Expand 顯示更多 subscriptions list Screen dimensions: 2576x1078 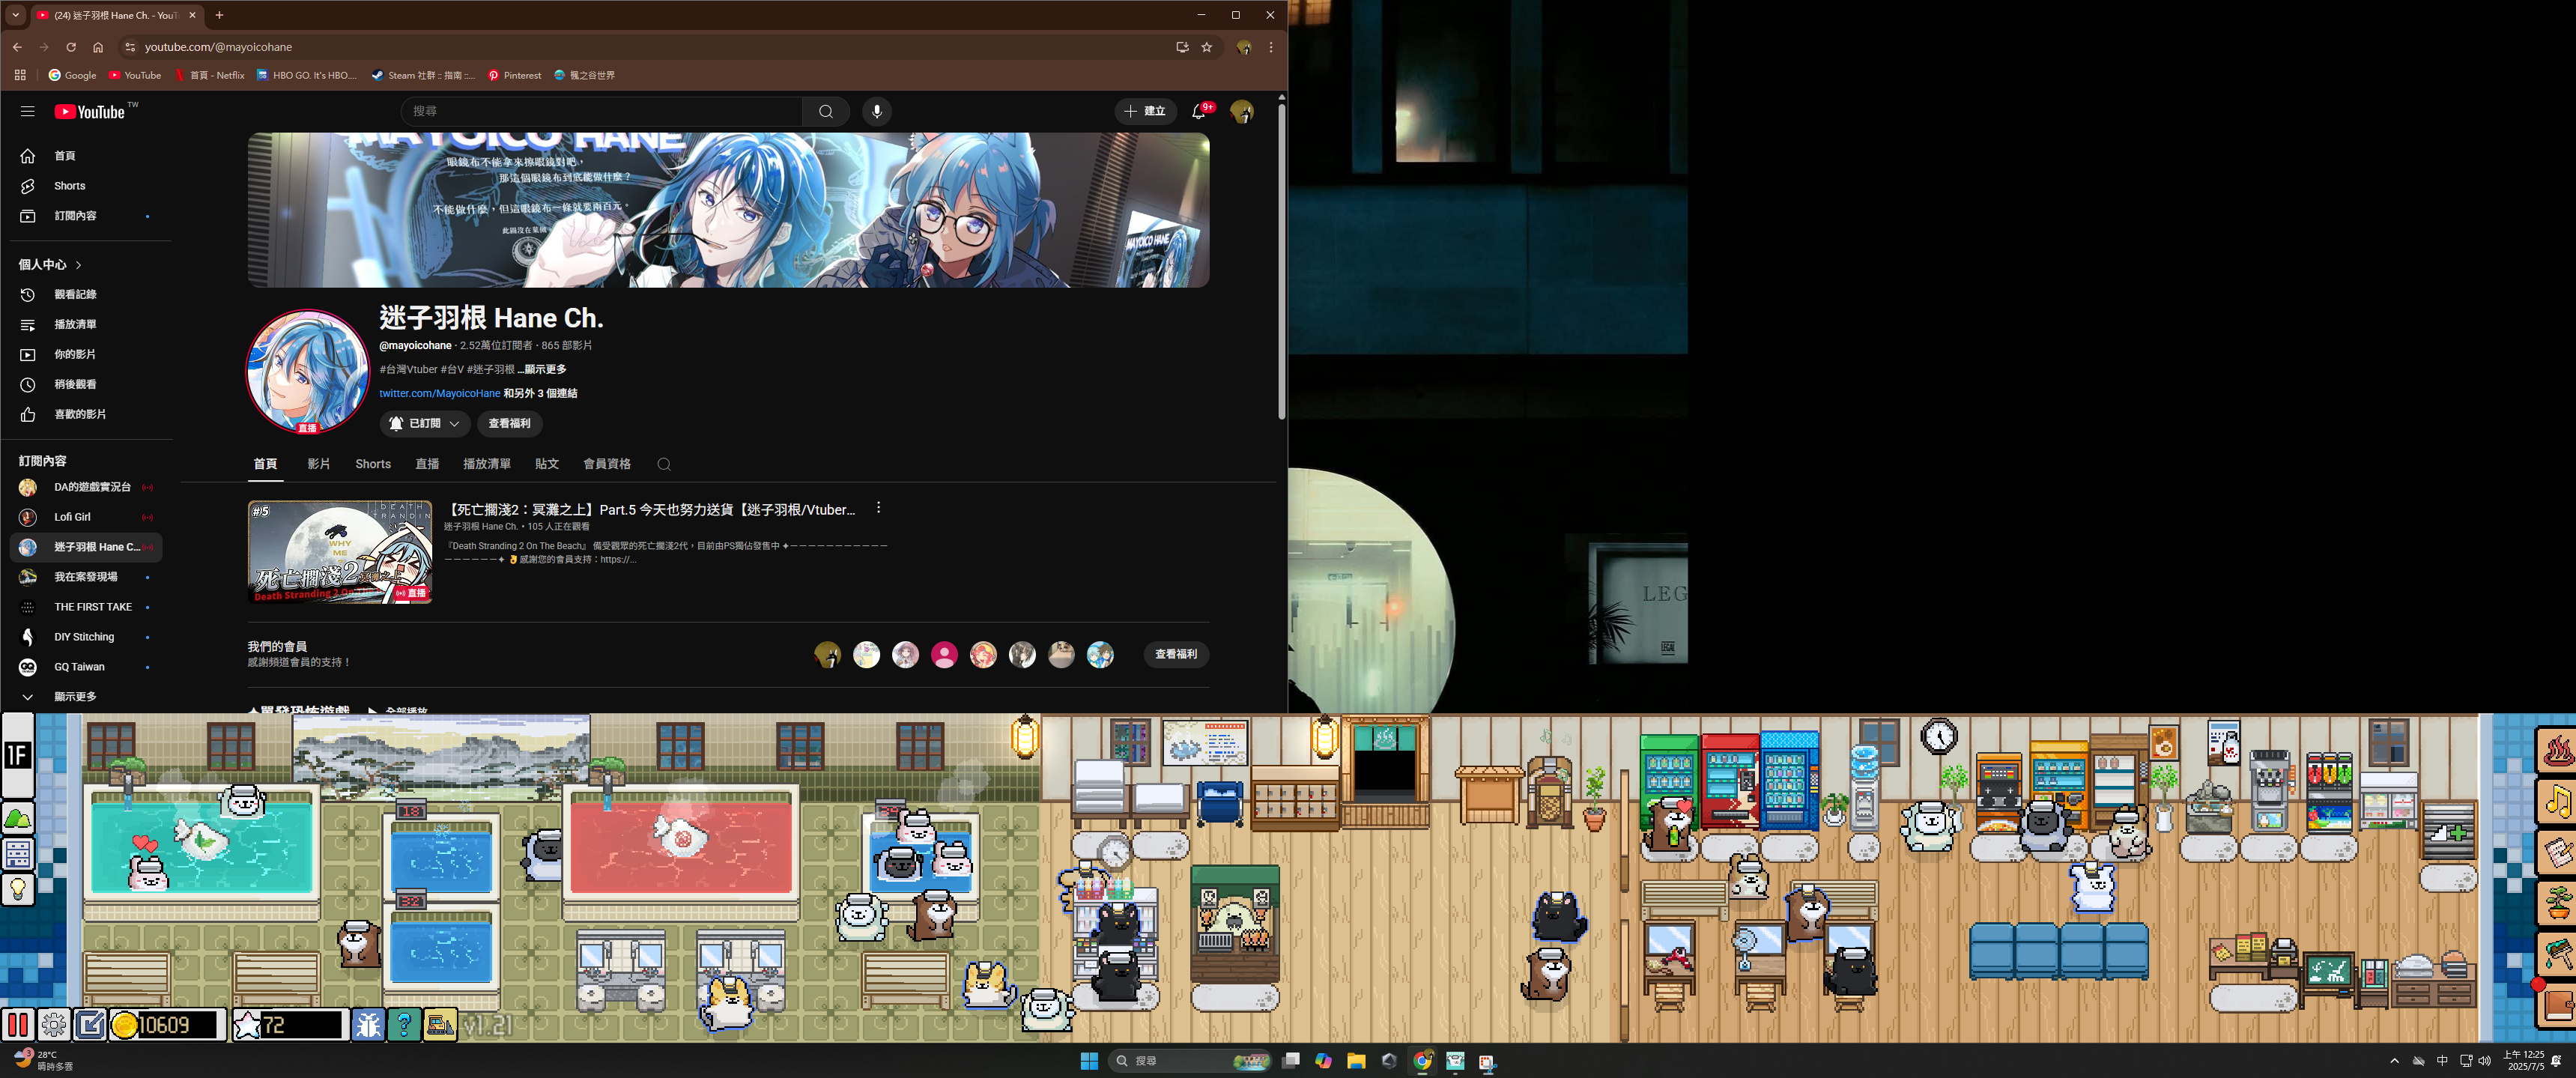[x=88, y=697]
